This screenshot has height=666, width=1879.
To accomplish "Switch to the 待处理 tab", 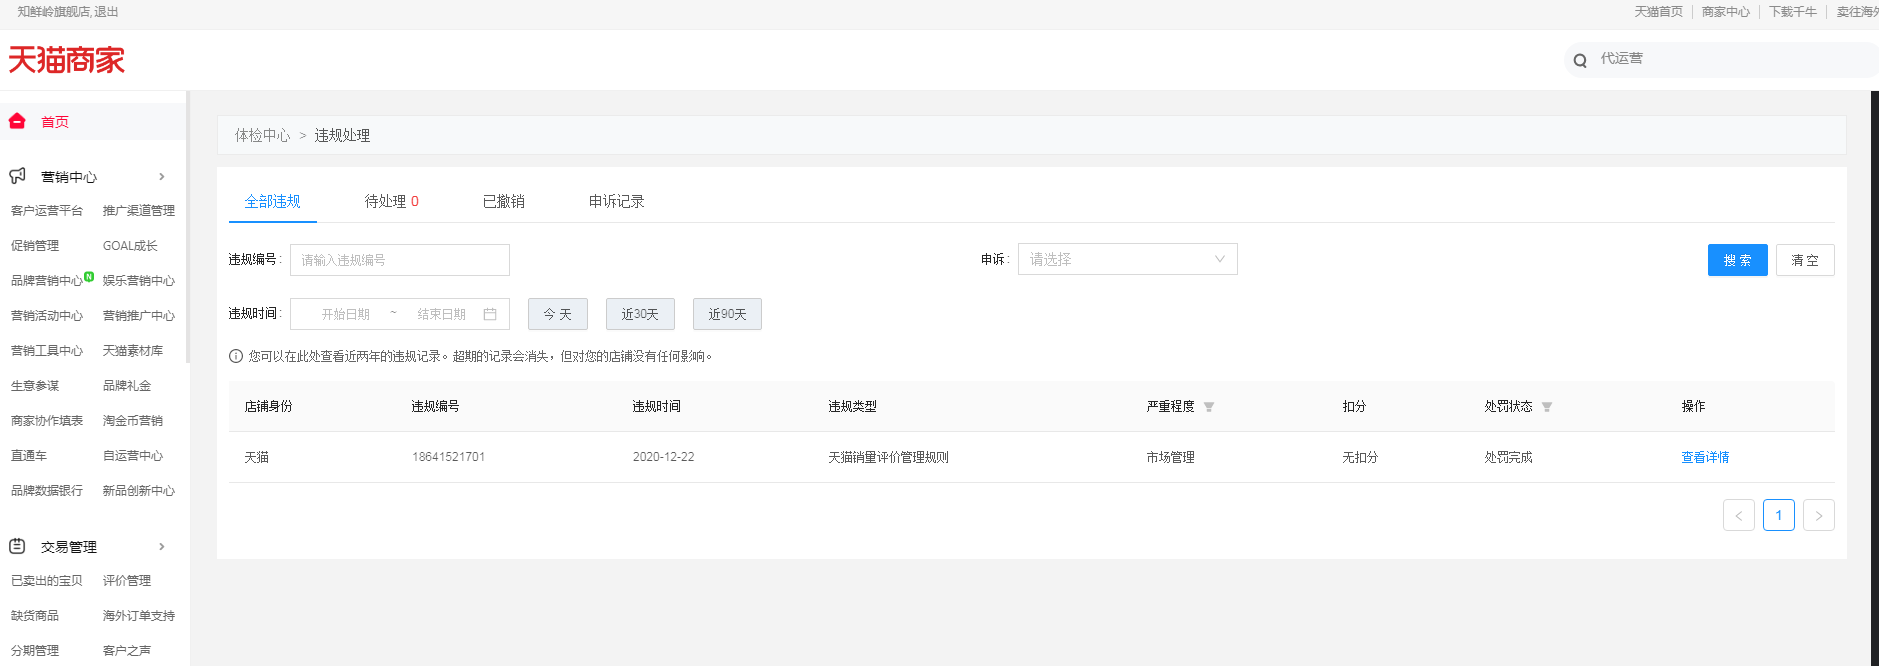I will tap(391, 201).
